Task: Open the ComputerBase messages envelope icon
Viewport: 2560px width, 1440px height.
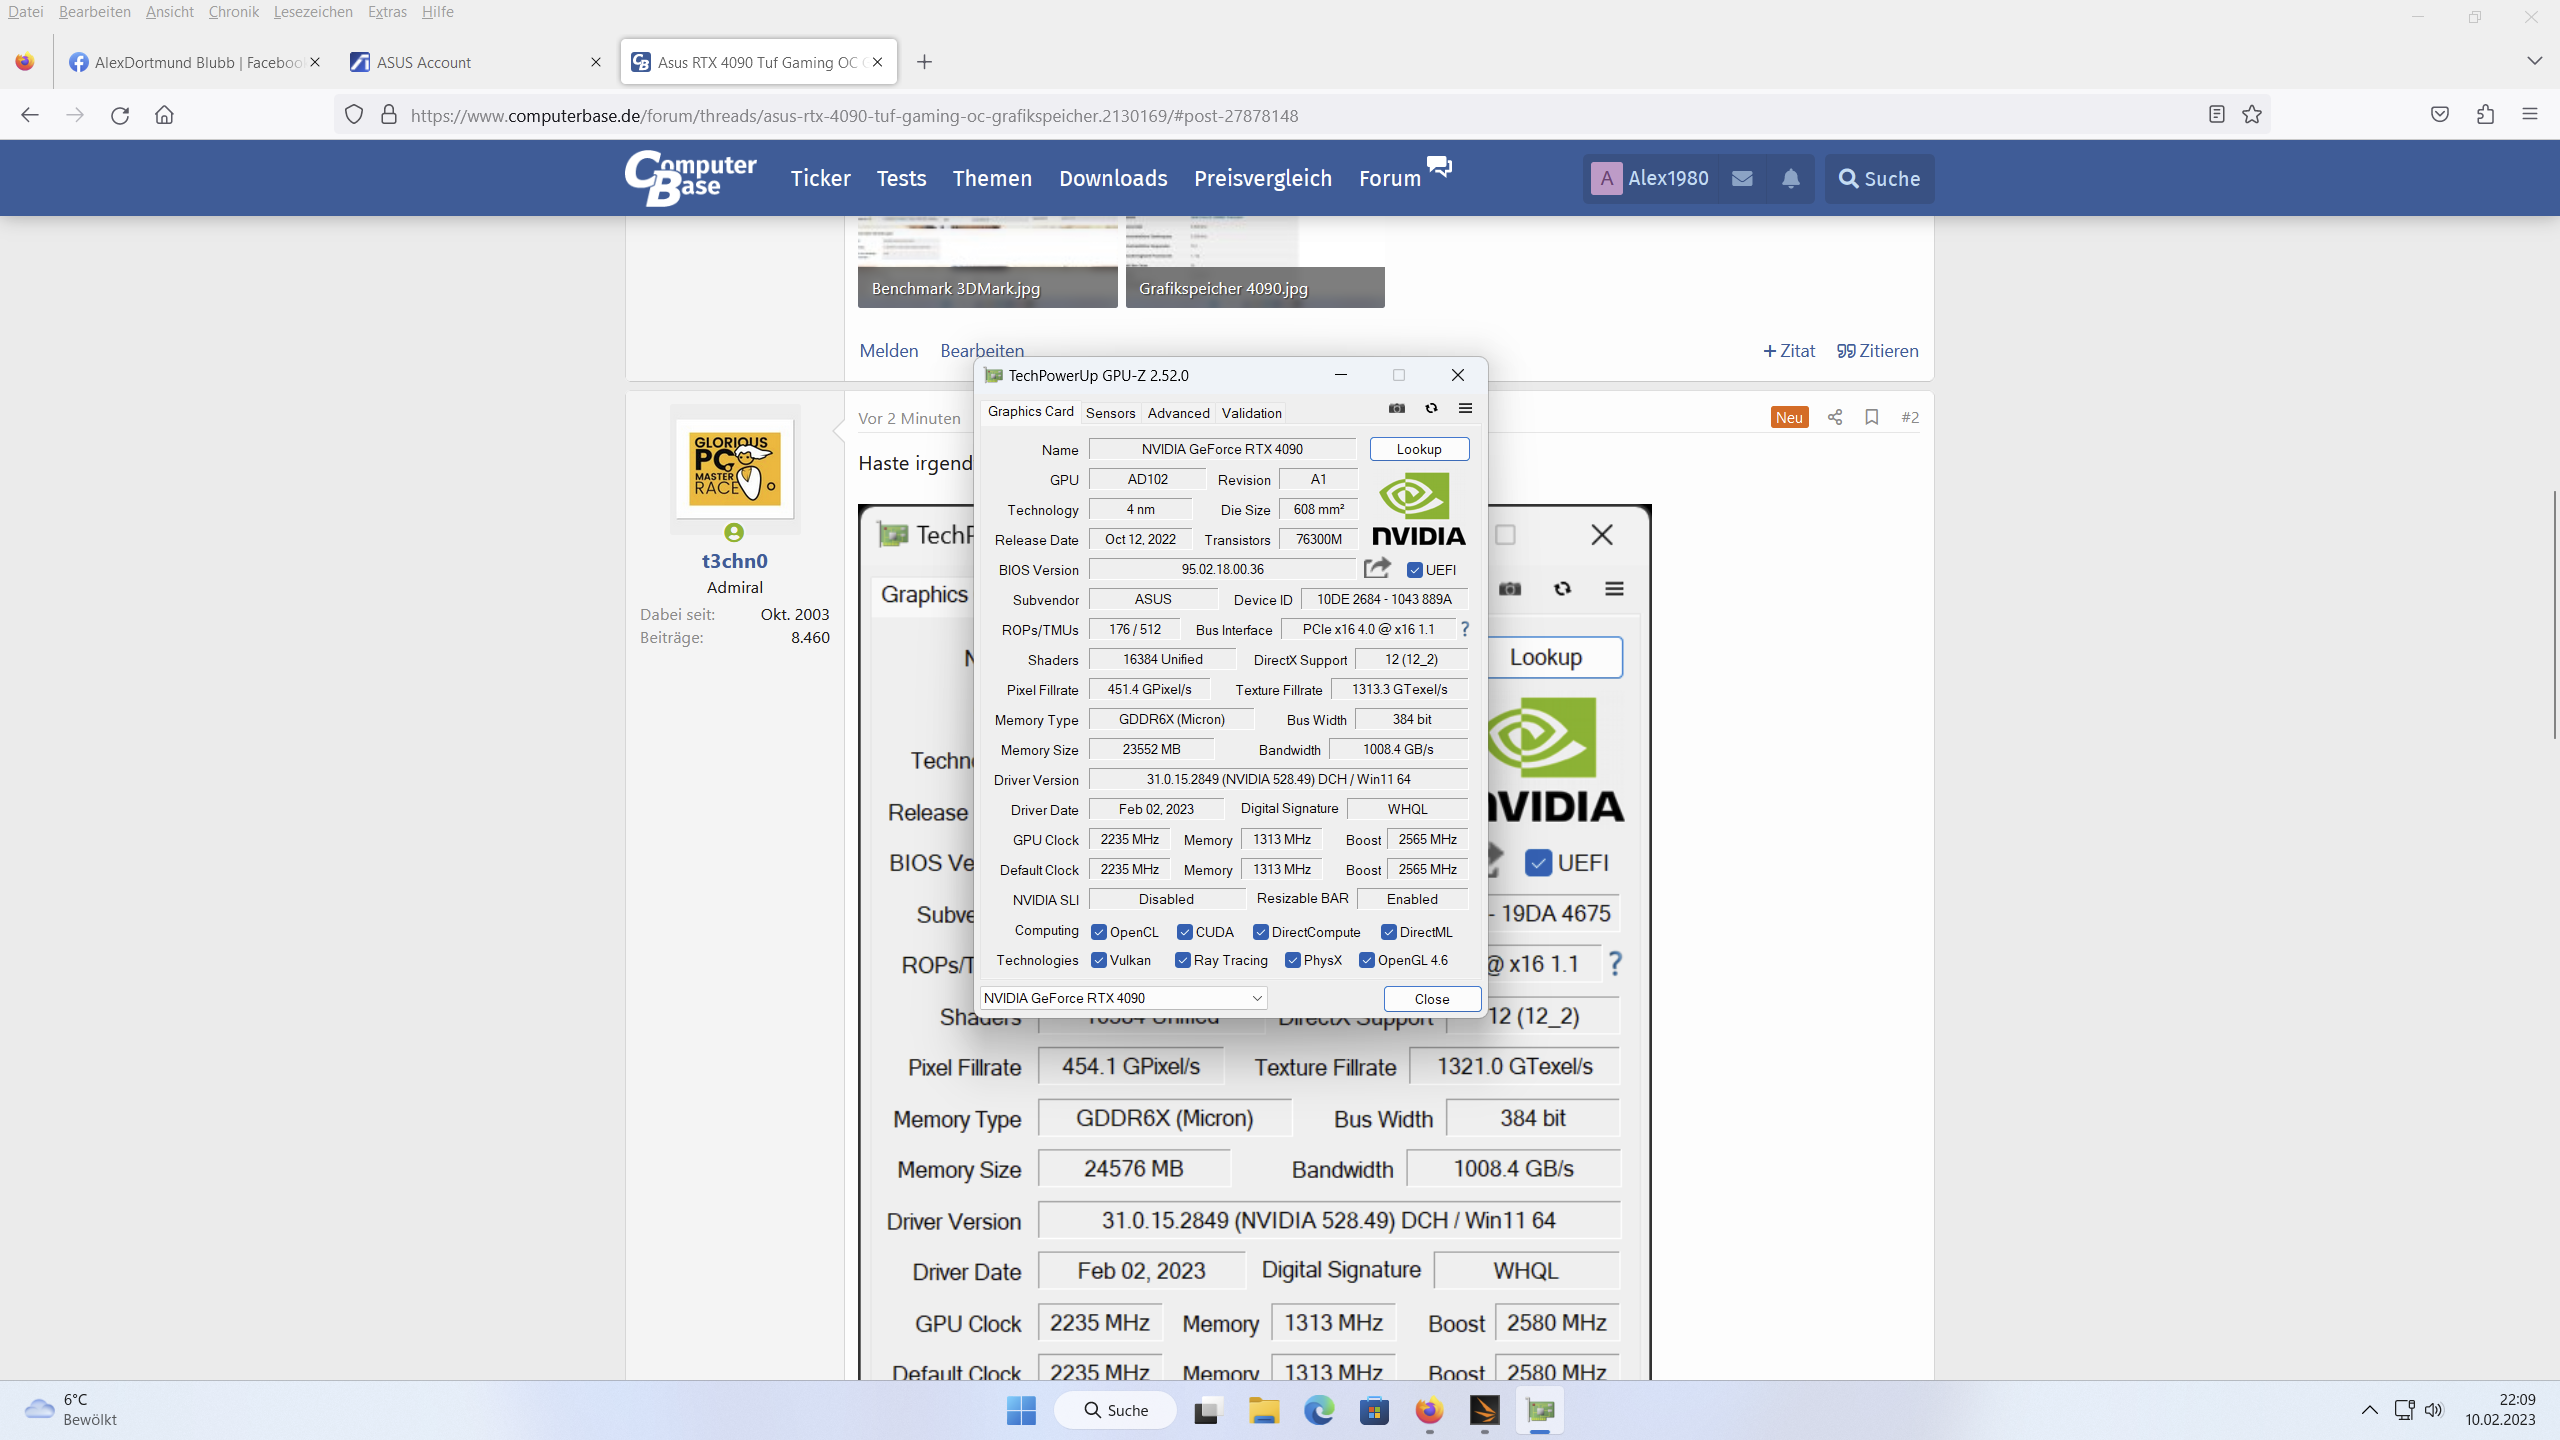Action: coord(1742,178)
